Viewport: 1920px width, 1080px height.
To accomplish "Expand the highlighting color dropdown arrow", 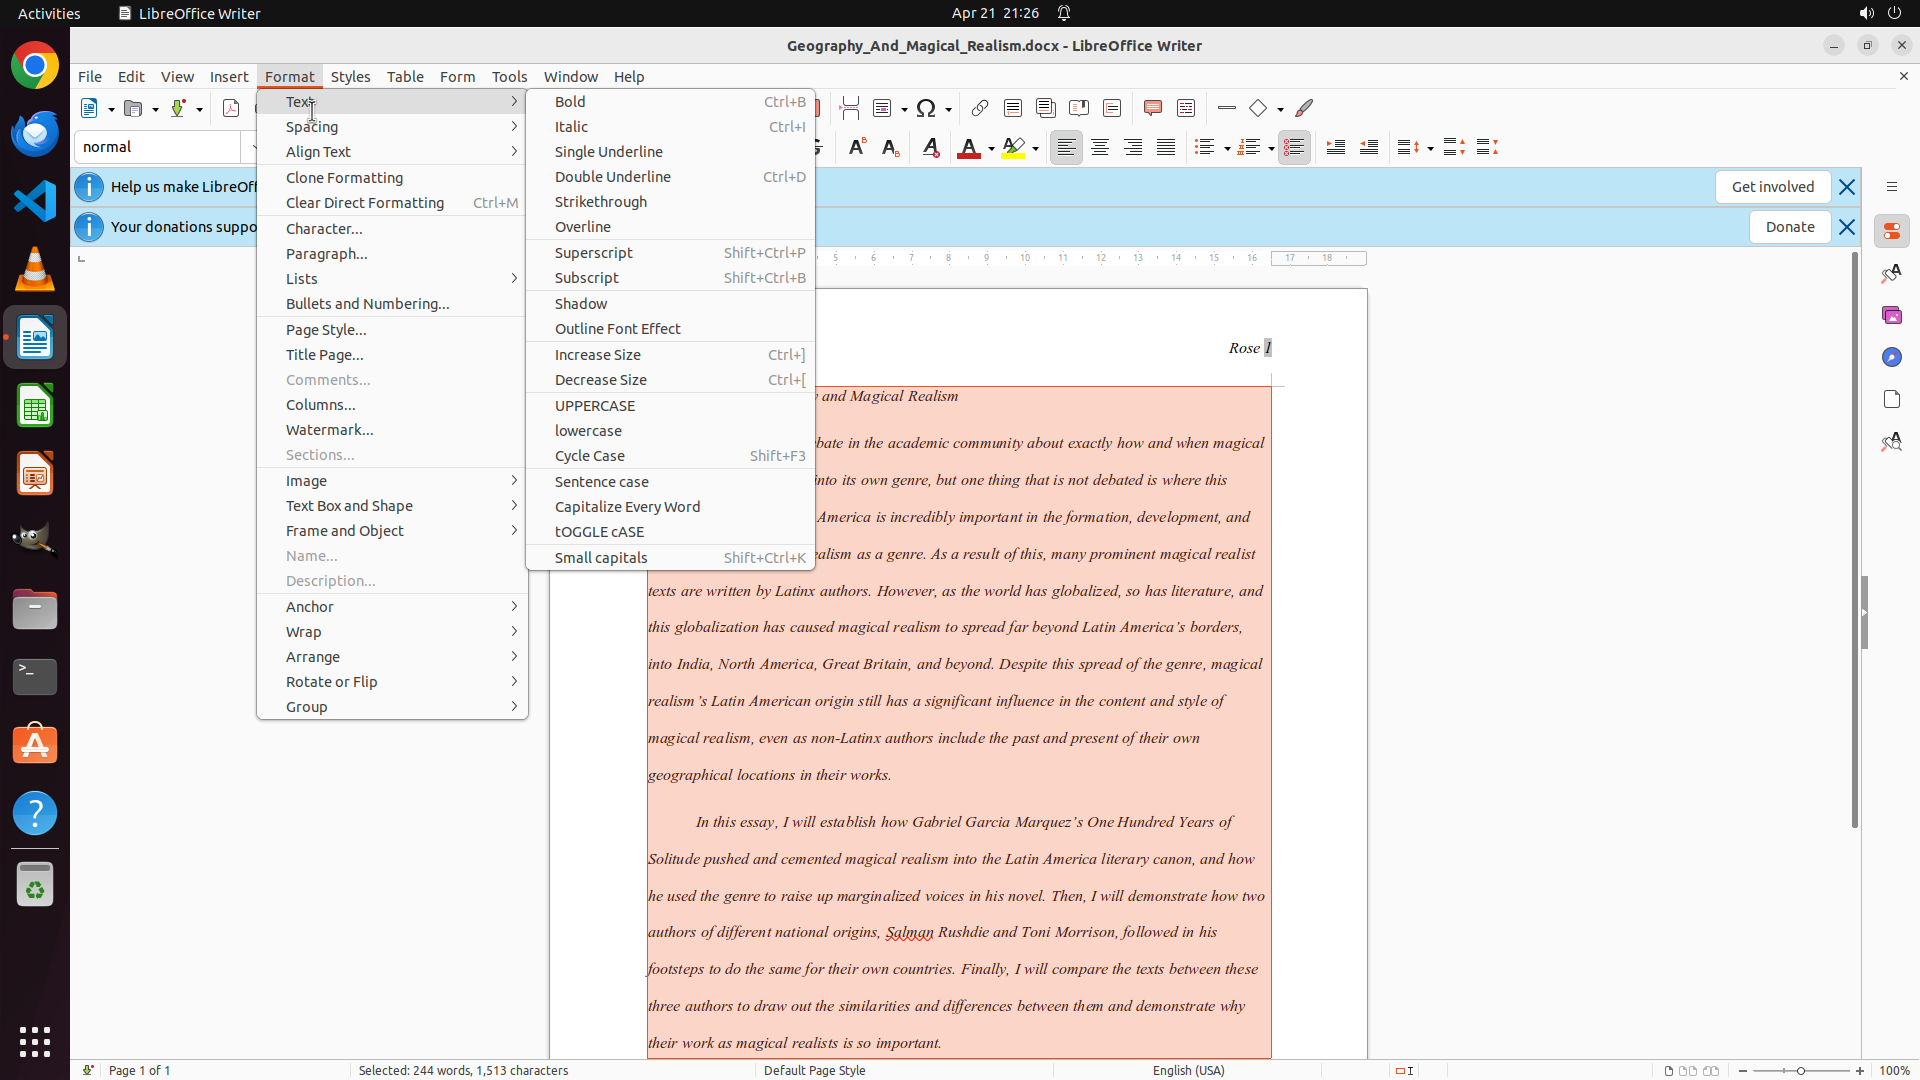I will click(x=1036, y=148).
